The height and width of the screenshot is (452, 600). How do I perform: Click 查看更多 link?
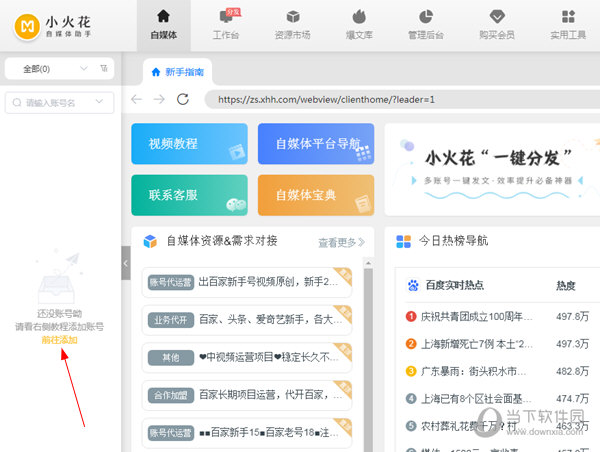pos(341,242)
